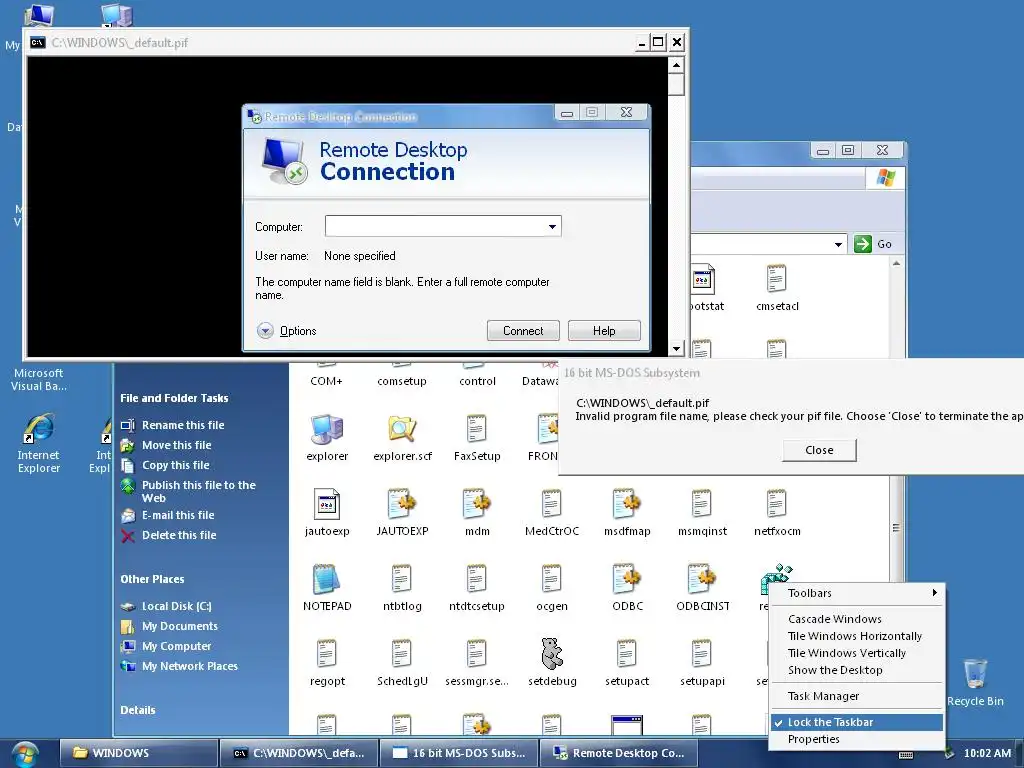Go to My Network Places
Screen dimensions: 1024x768
(x=189, y=666)
